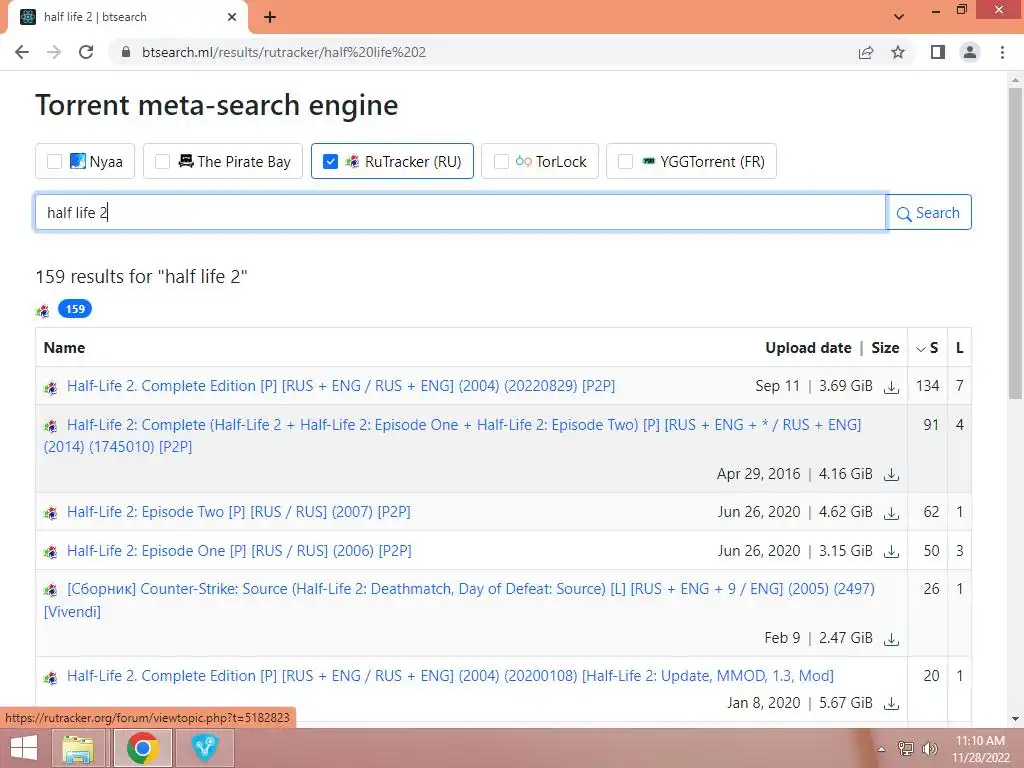
Task: Open a new browser tab
Action: [x=270, y=17]
